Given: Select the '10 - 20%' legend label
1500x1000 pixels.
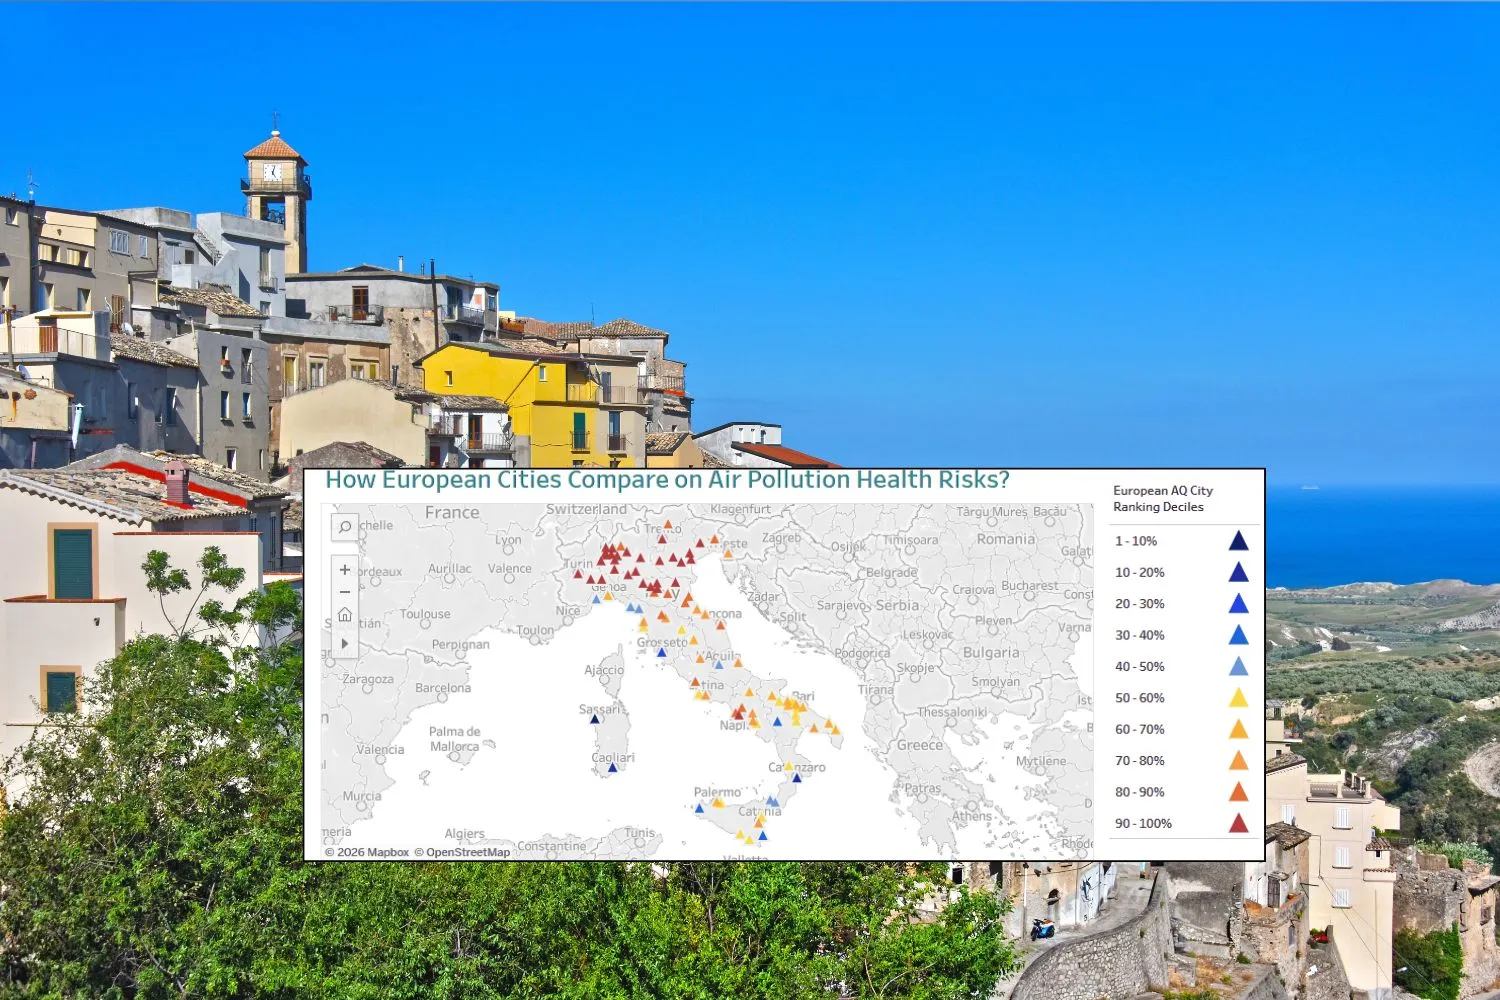Looking at the screenshot, I should pyautogui.click(x=1140, y=573).
